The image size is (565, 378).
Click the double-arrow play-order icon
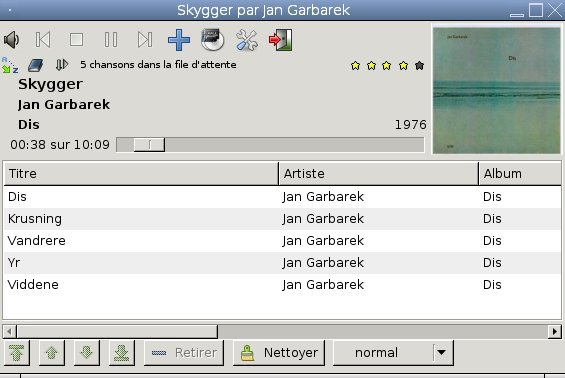point(62,65)
